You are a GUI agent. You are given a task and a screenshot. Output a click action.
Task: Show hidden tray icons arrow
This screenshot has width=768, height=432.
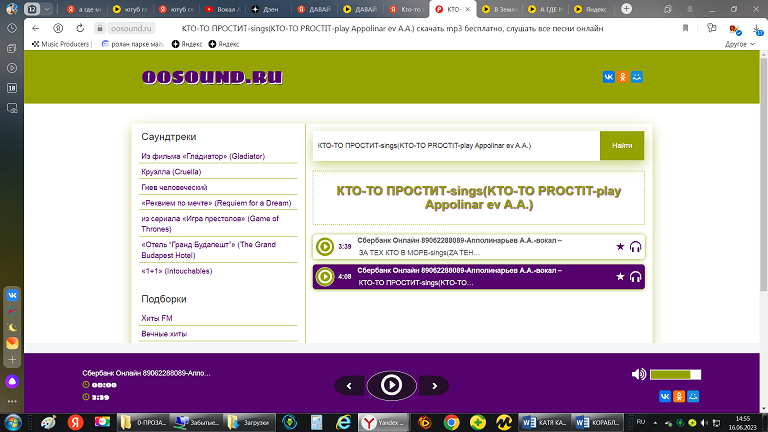[x=655, y=423]
